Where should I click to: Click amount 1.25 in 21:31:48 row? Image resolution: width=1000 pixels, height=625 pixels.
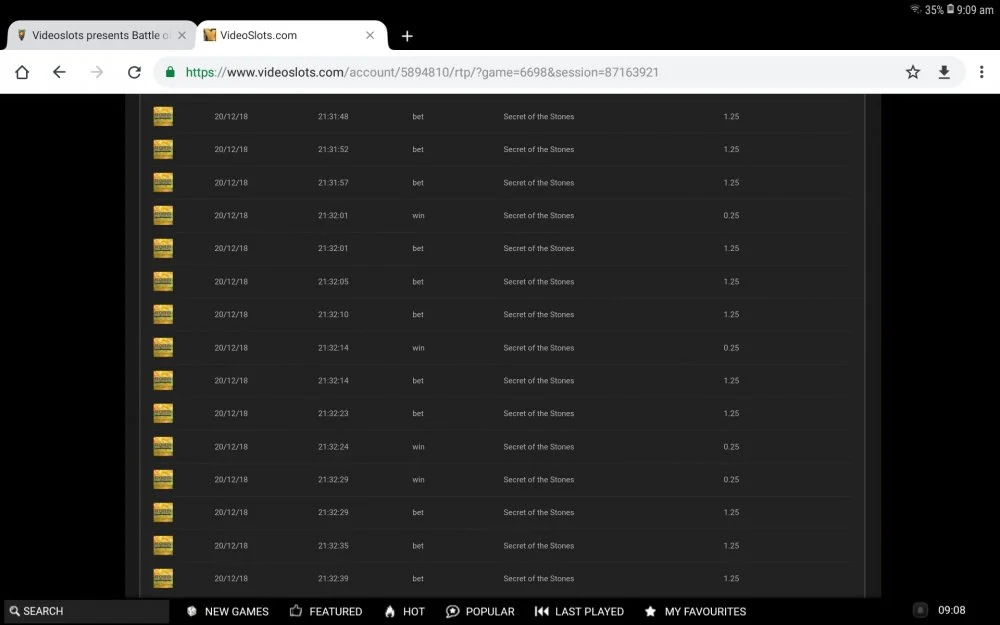click(x=732, y=117)
